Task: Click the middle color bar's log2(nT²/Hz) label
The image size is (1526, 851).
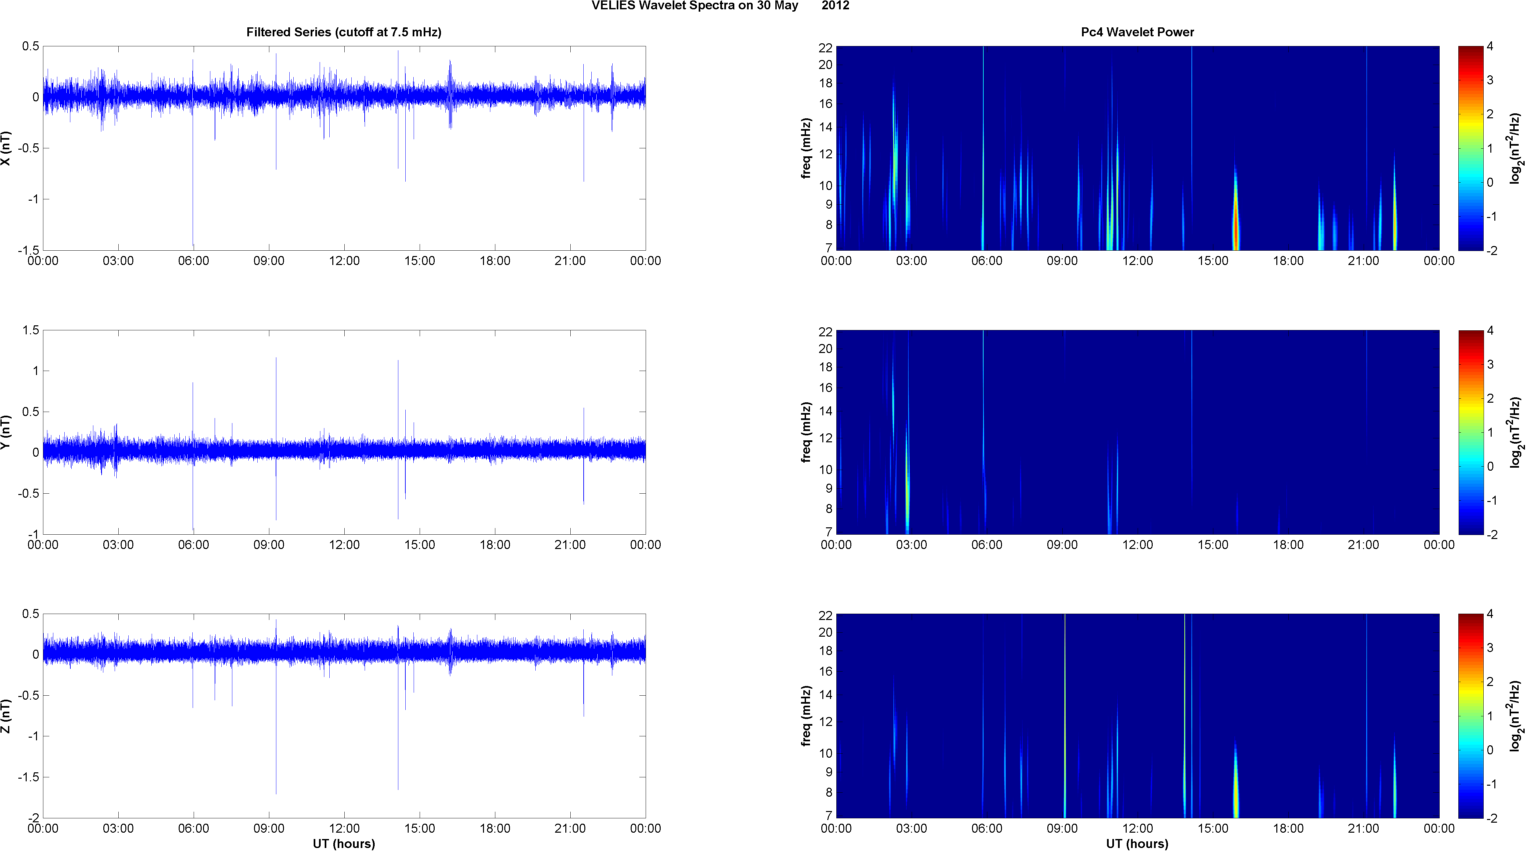Action: (x=1516, y=432)
